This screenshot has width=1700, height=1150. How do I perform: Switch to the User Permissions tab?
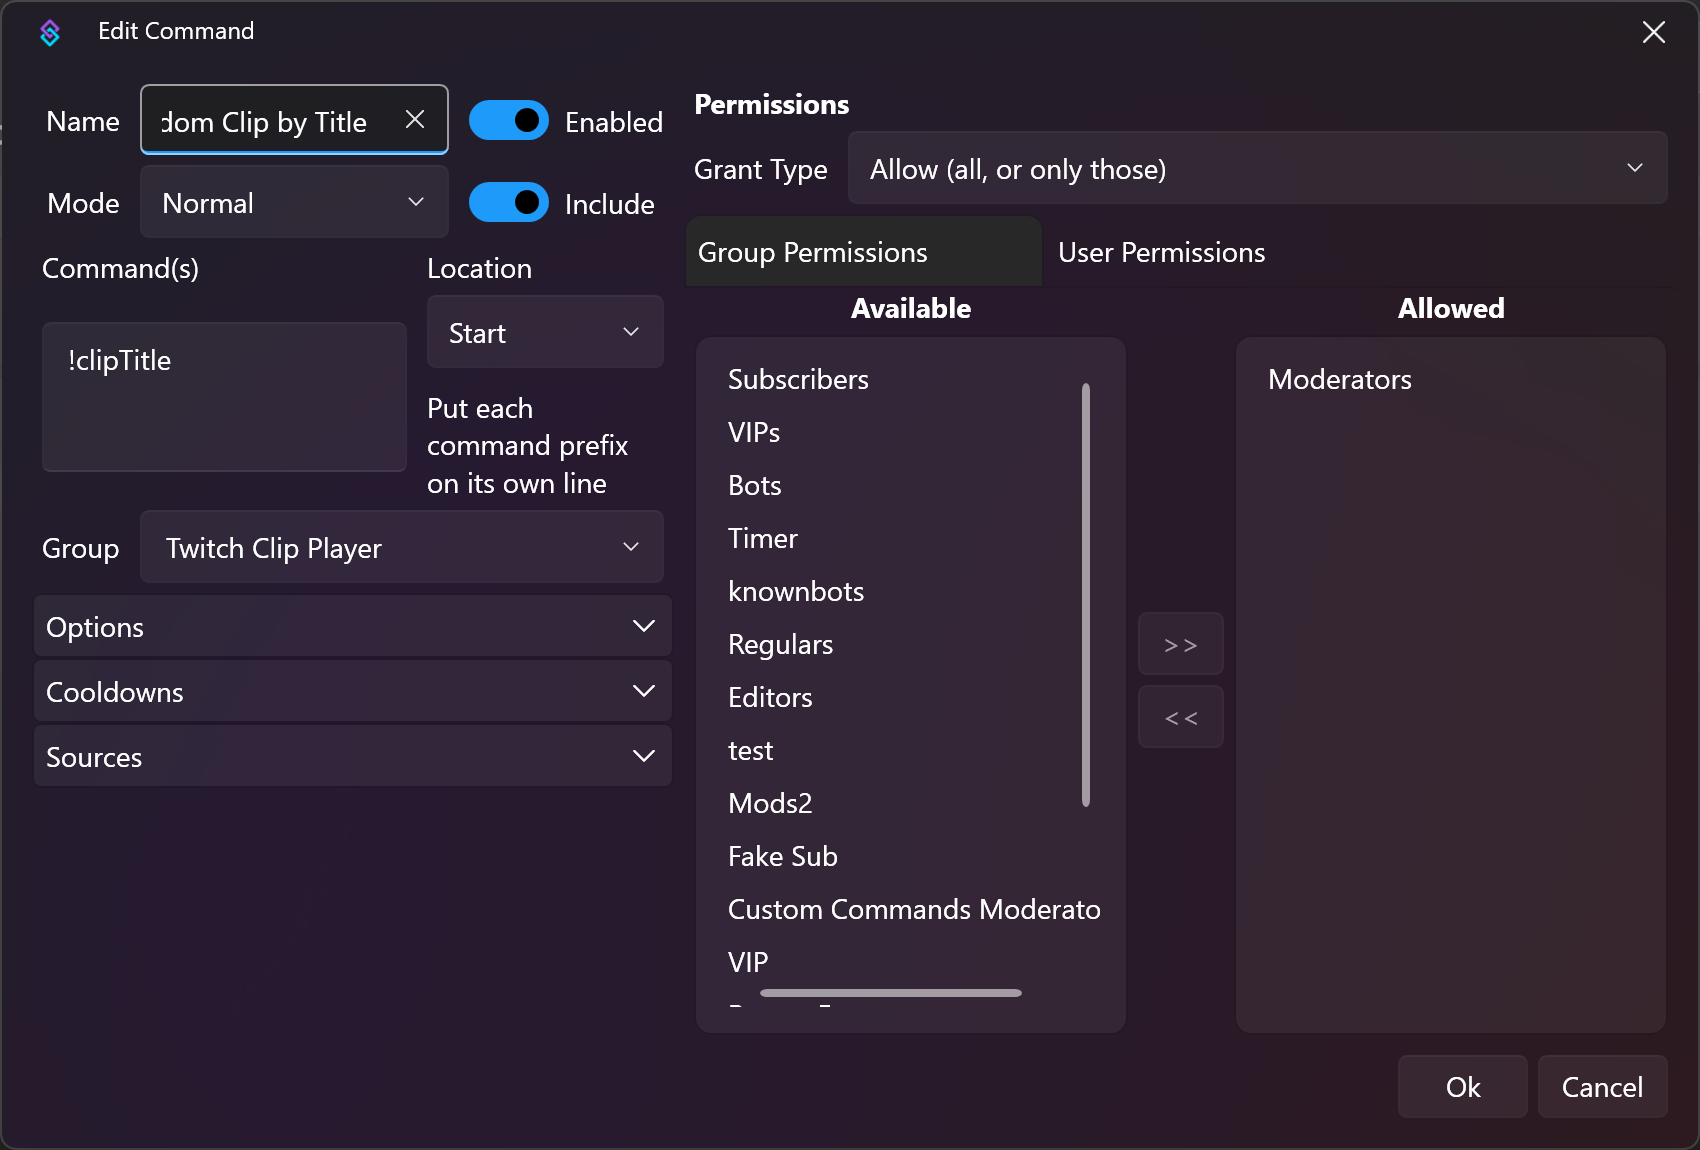tap(1161, 252)
